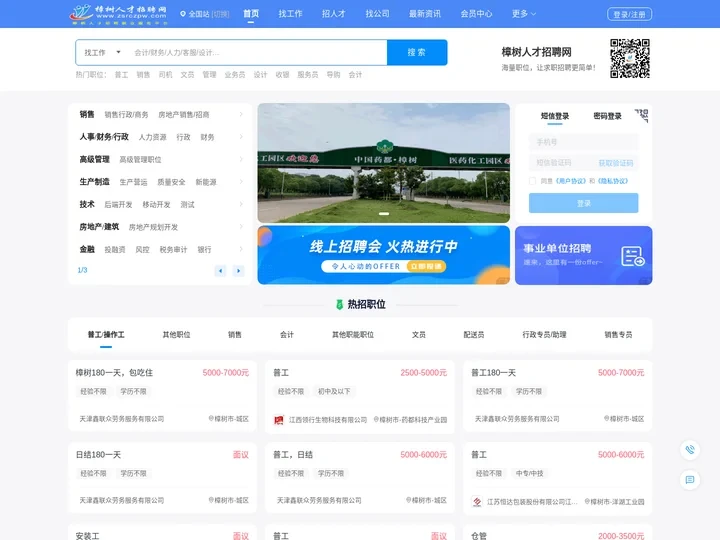Screen dimensions: 720x540
Task: Click the 事业单位招聘 document icon
Action: (x=633, y=256)
